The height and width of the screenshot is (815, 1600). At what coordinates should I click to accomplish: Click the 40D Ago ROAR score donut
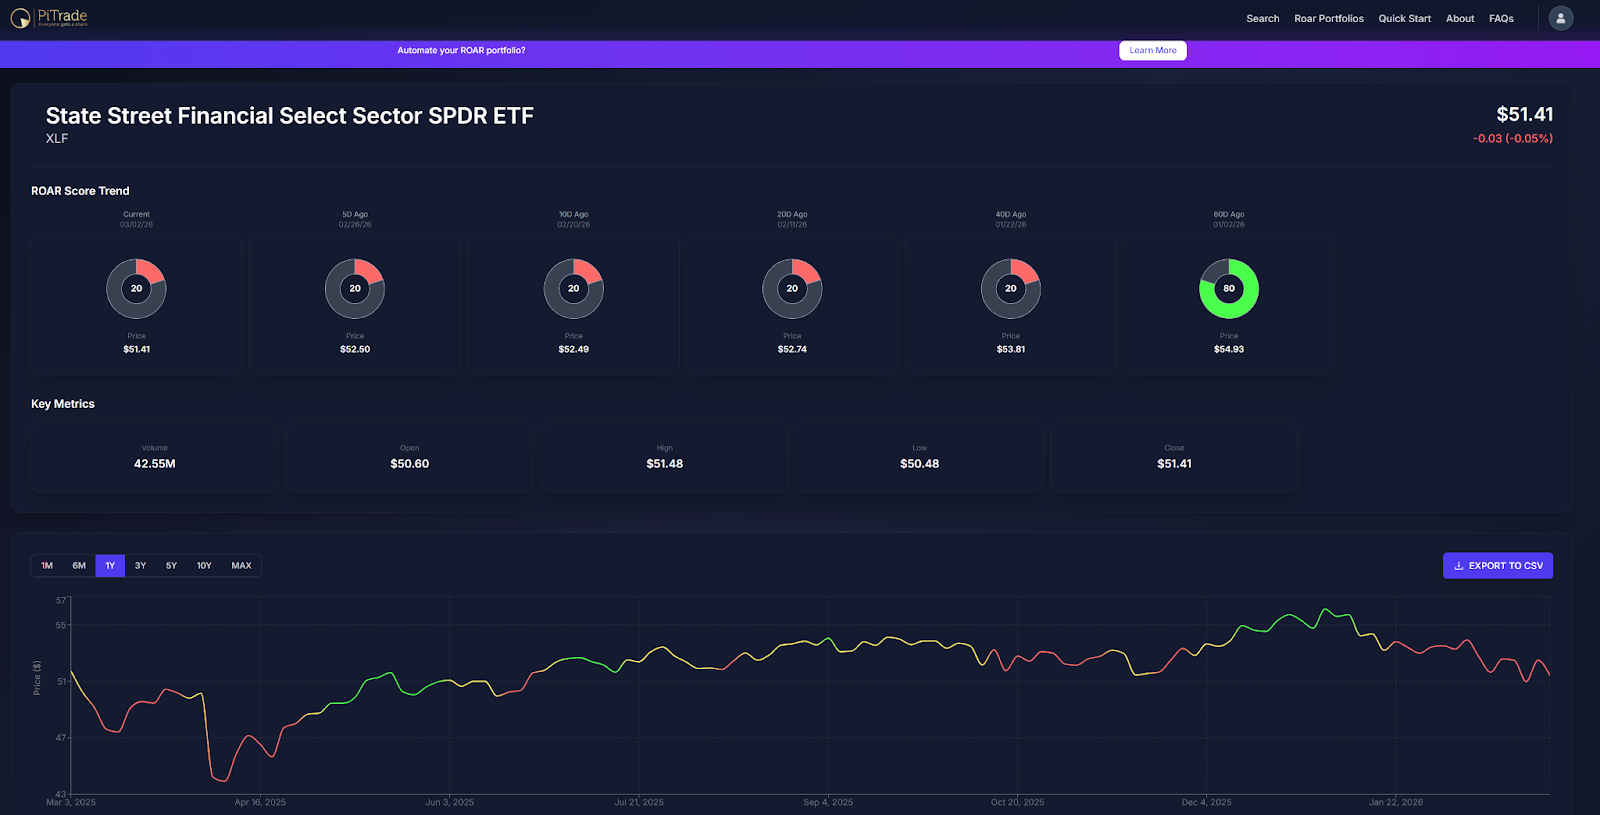[x=1011, y=289]
